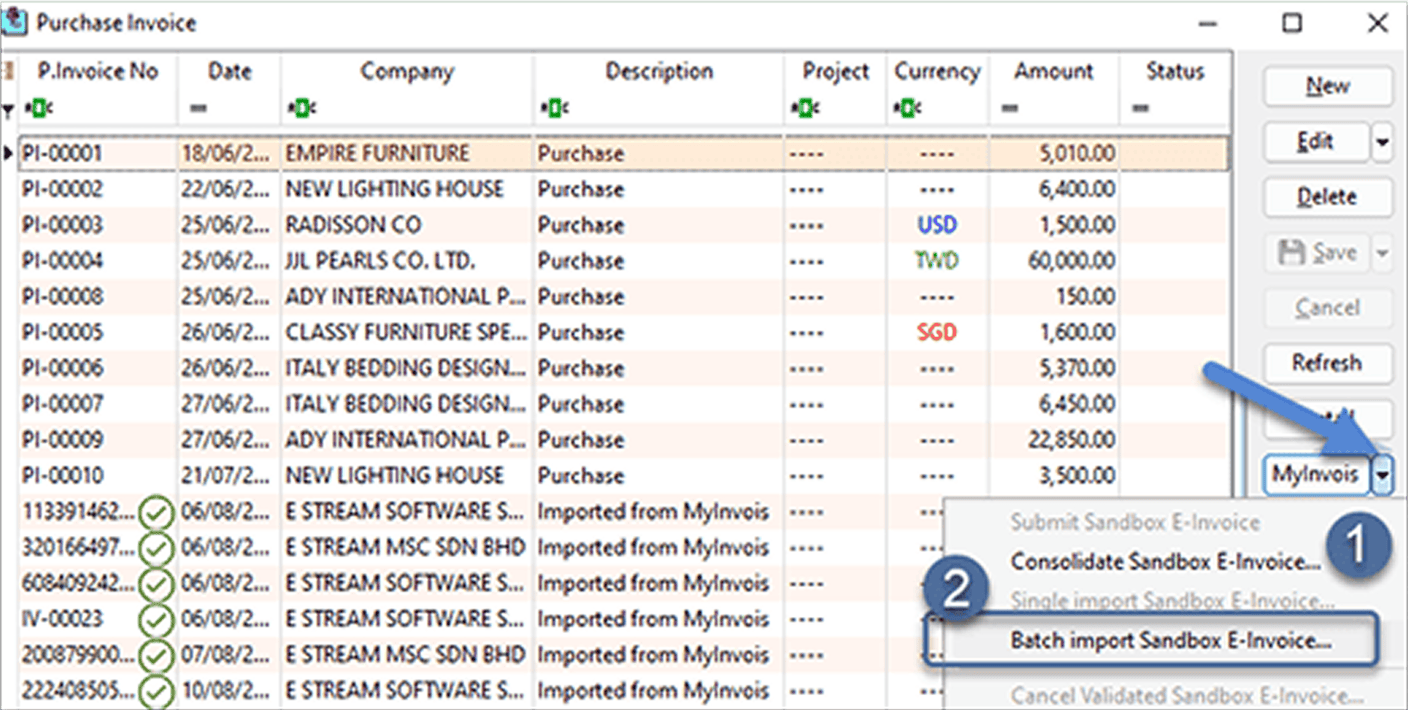Click validated checkmark icon on row 320166497
Image resolution: width=1408 pixels, height=710 pixels.
coord(157,549)
